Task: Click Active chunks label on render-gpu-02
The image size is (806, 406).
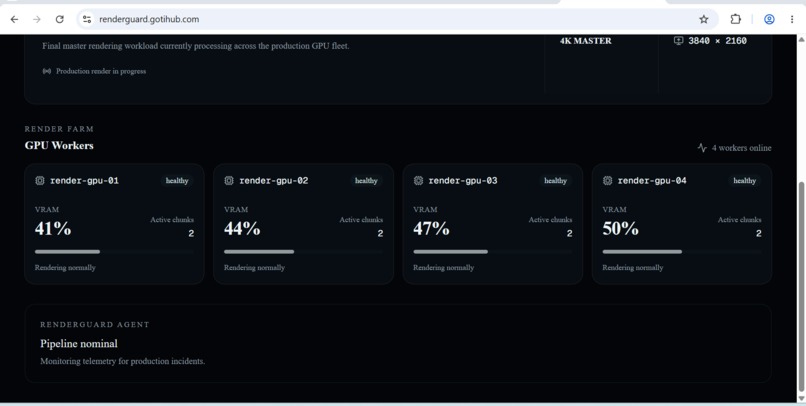Action: [361, 219]
